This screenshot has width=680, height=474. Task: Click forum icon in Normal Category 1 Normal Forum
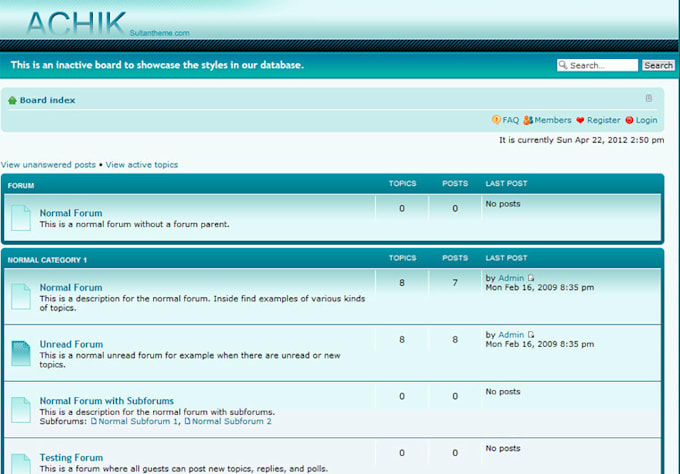click(21, 297)
